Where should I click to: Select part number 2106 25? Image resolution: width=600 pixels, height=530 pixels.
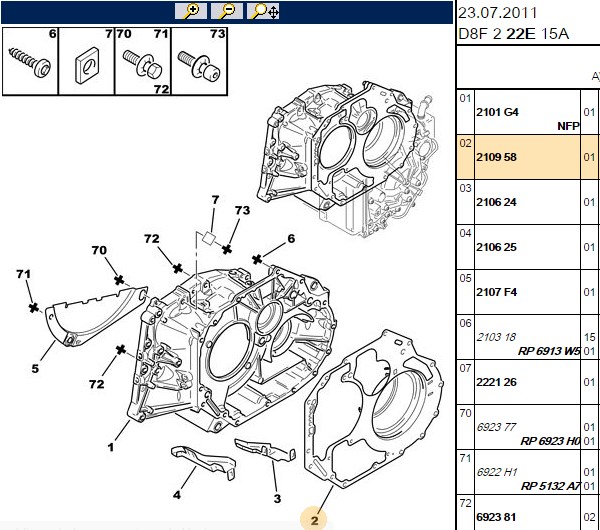tap(496, 247)
